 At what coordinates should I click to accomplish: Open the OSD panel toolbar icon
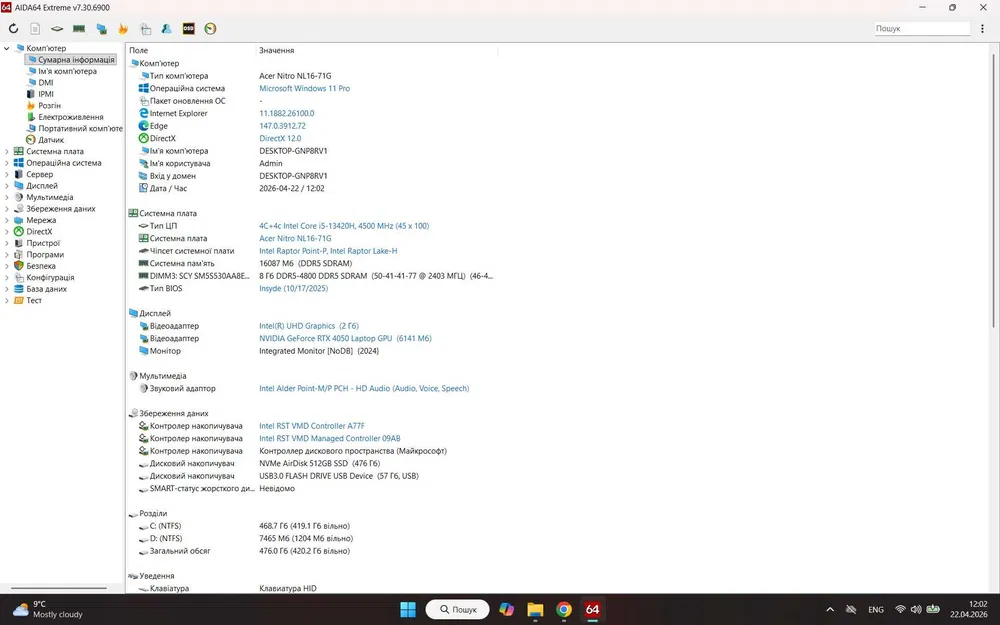click(188, 29)
